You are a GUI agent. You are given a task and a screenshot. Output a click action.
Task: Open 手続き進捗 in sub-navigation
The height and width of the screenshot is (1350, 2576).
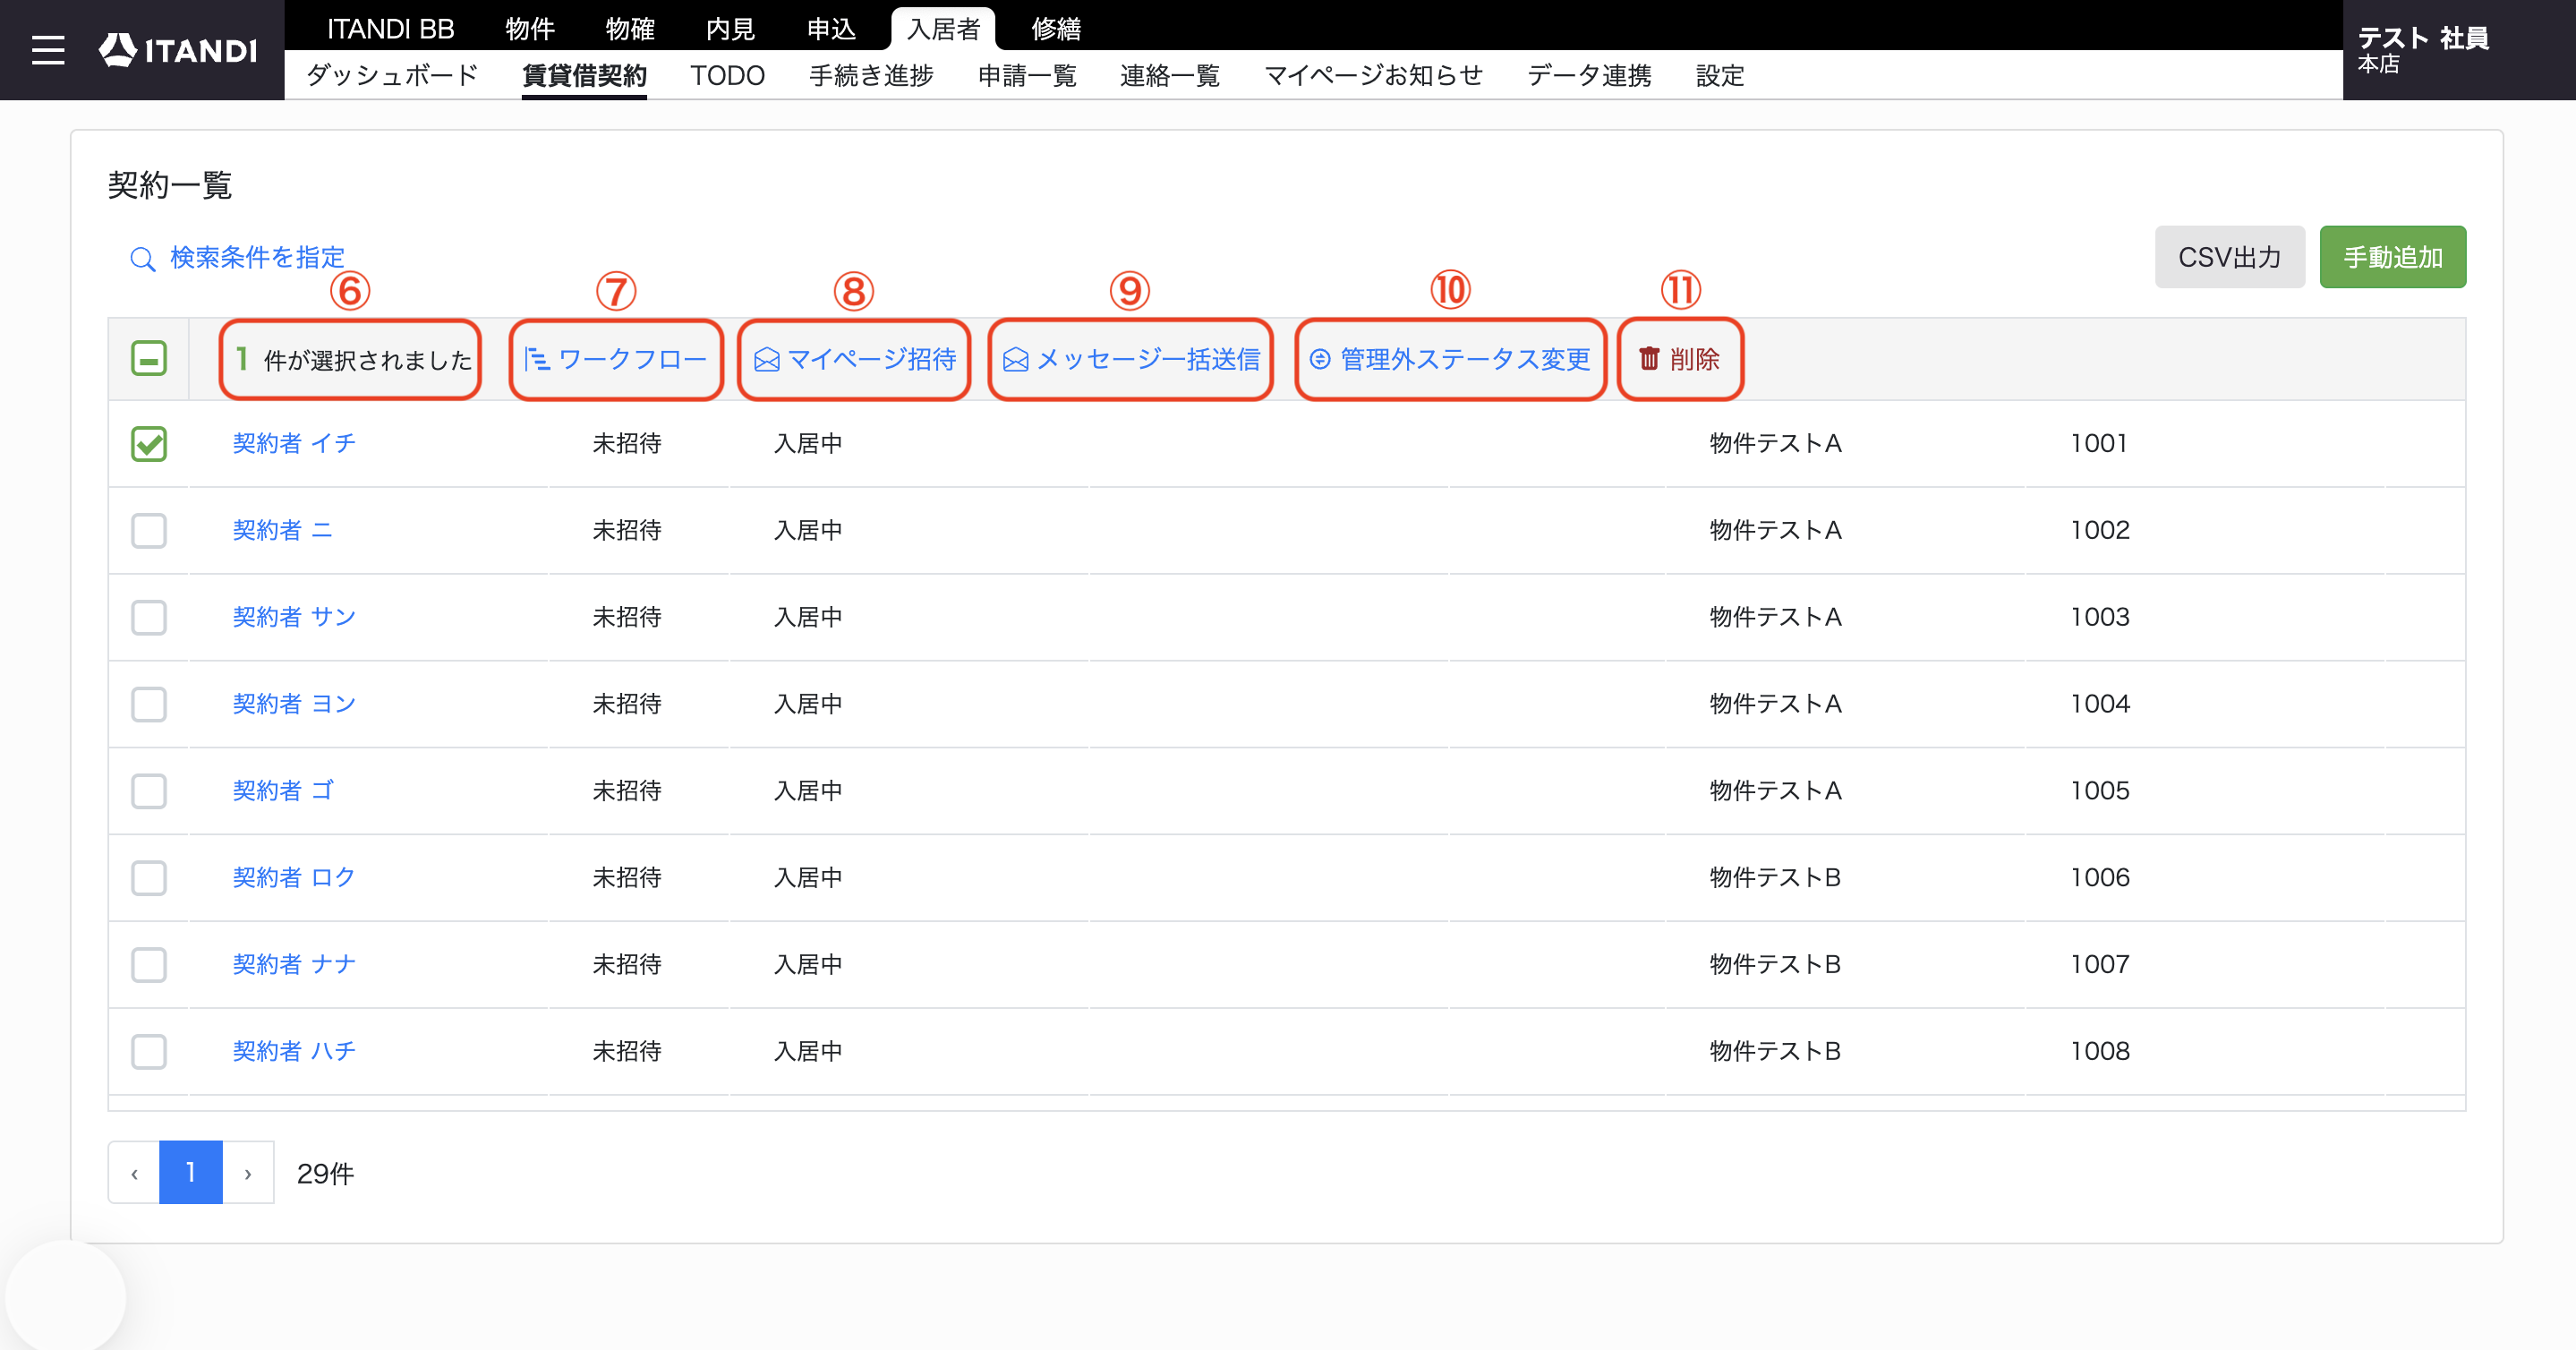tap(871, 75)
